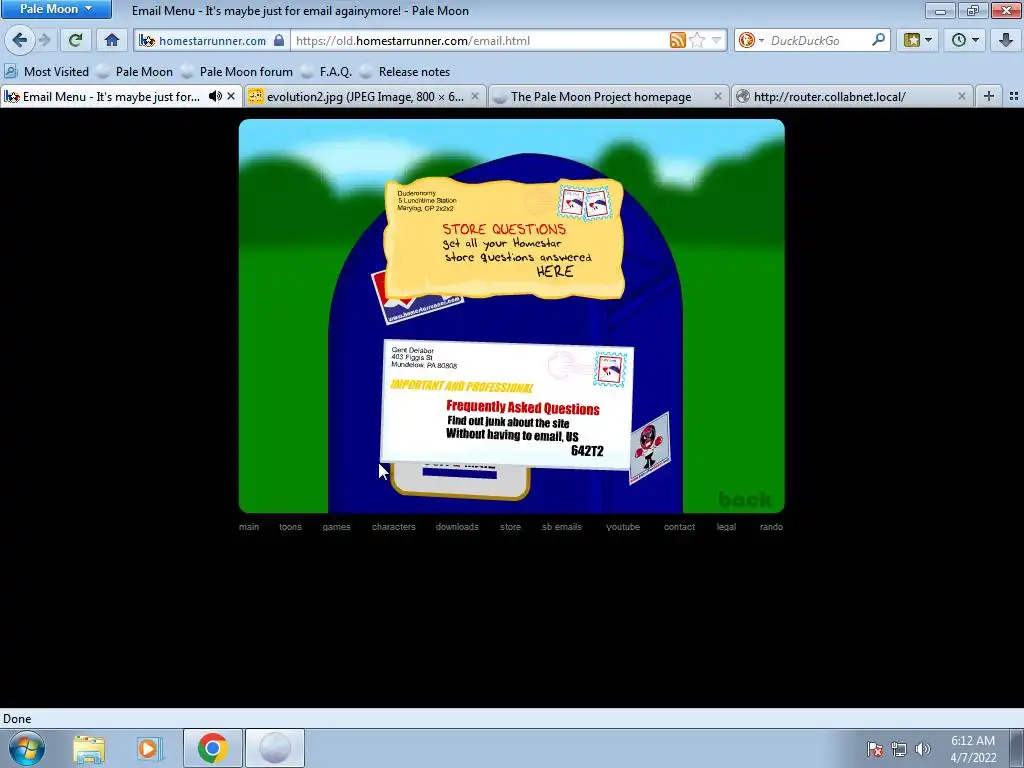Open the system volume tray icon
This screenshot has width=1024, height=768.
[922, 749]
